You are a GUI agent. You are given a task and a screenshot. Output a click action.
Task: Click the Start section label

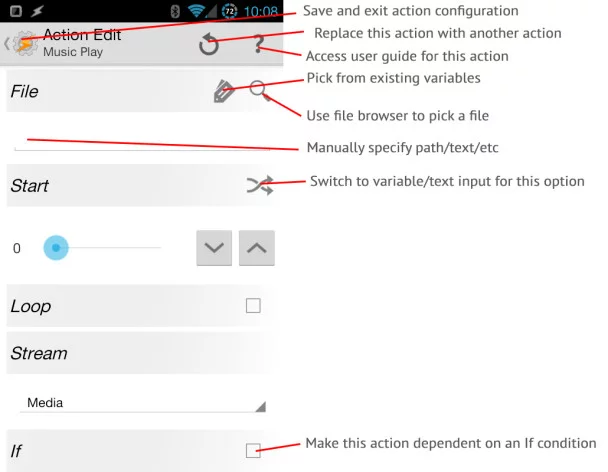29,186
